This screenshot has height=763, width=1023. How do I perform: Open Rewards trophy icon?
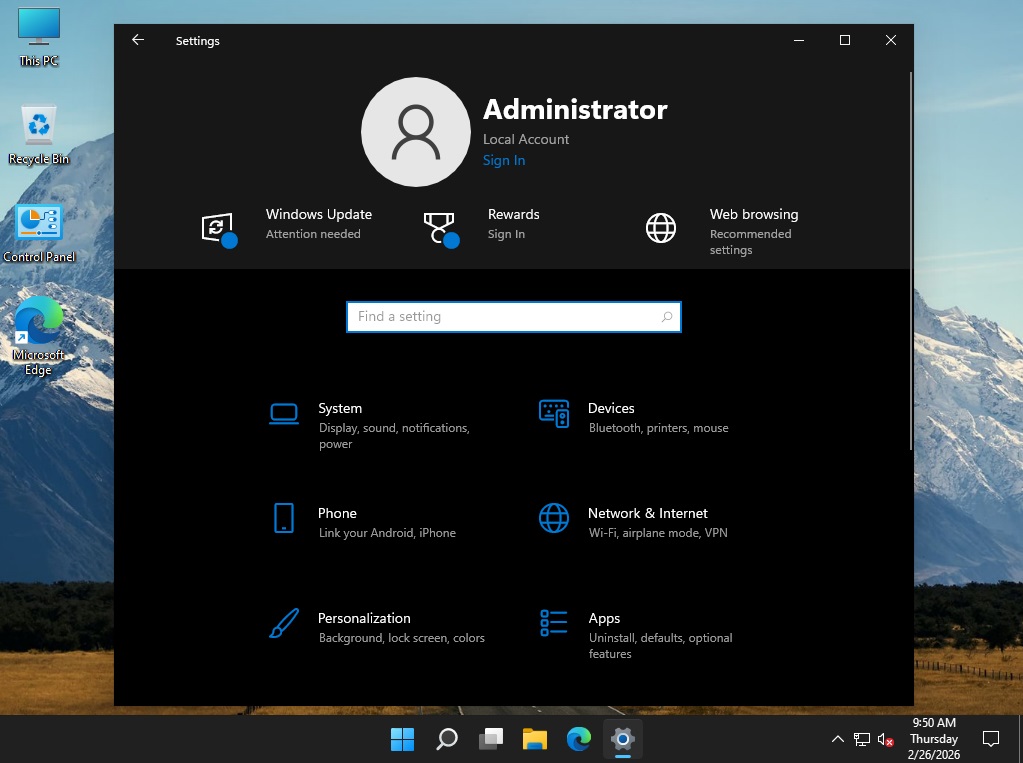(x=440, y=228)
